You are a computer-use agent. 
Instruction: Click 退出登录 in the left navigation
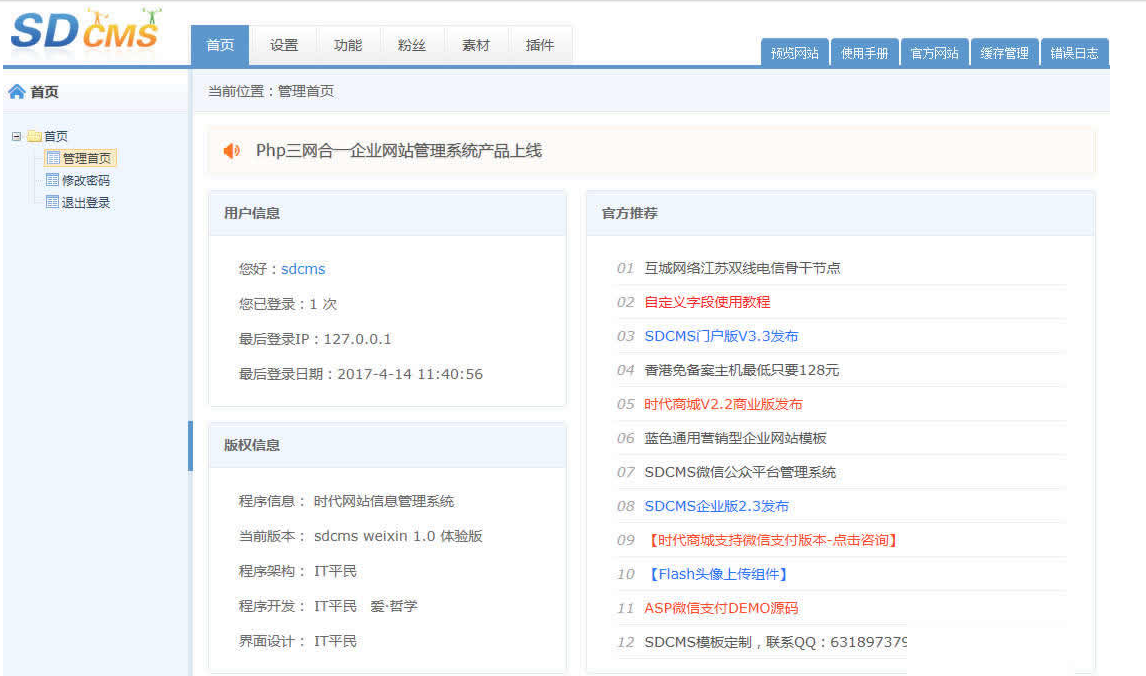[x=81, y=201]
